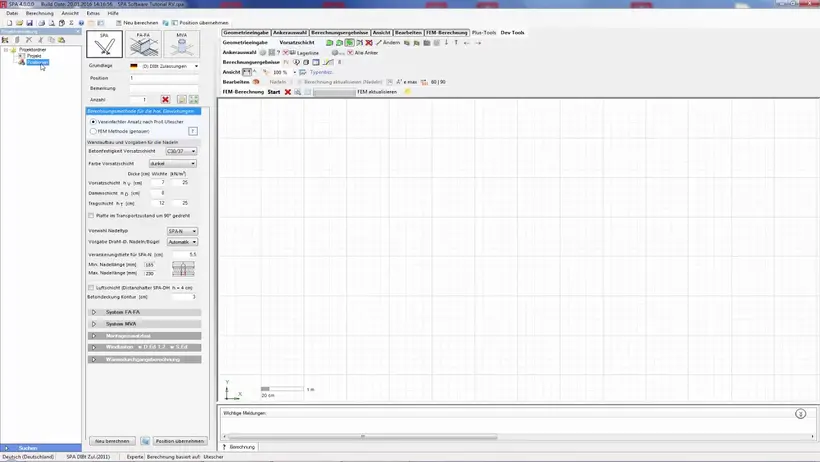The height and width of the screenshot is (462, 820).
Task: Click the FEM progress bar
Action: click(334, 92)
